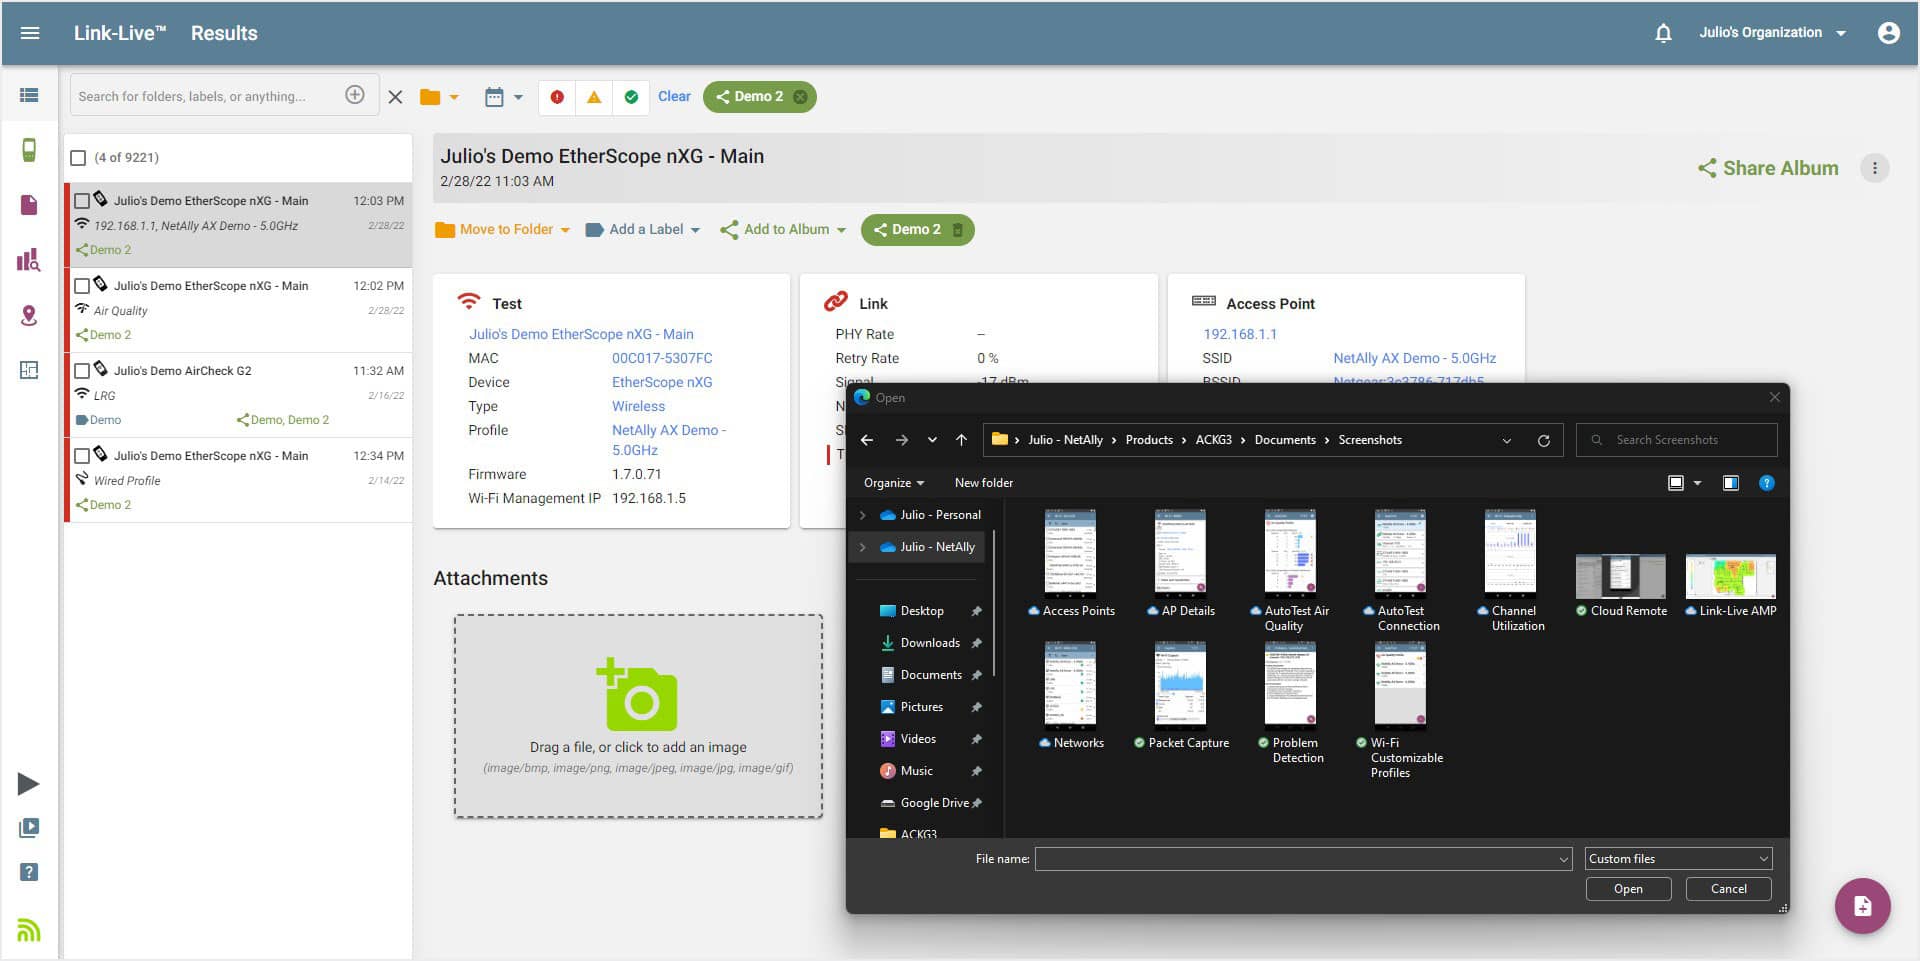Click the plus icon in search box
The height and width of the screenshot is (961, 1920).
[355, 95]
